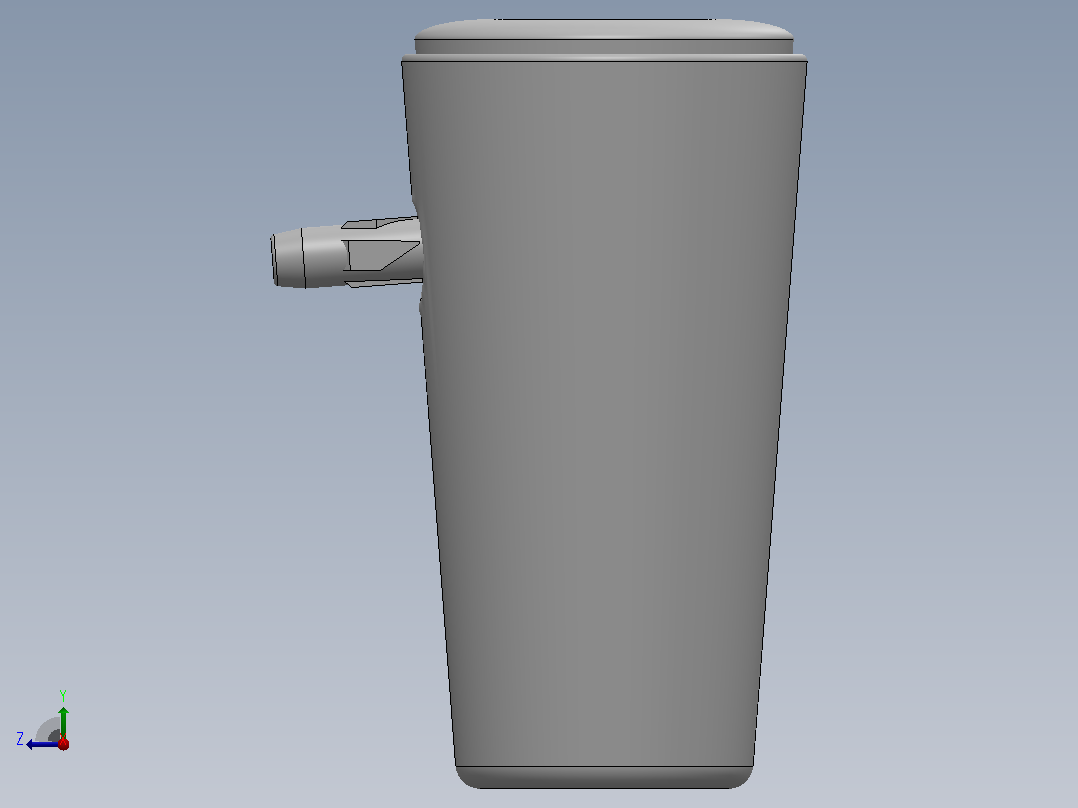The image size is (1078, 808).
Task: Select the red origin ball of triad
Action: [x=63, y=744]
